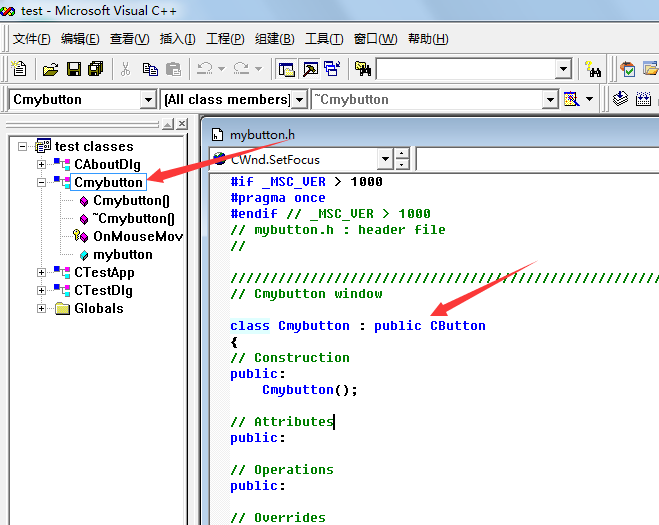Open the ~Cmybutton members dropdown
Image resolution: width=659 pixels, height=525 pixels.
coord(550,100)
